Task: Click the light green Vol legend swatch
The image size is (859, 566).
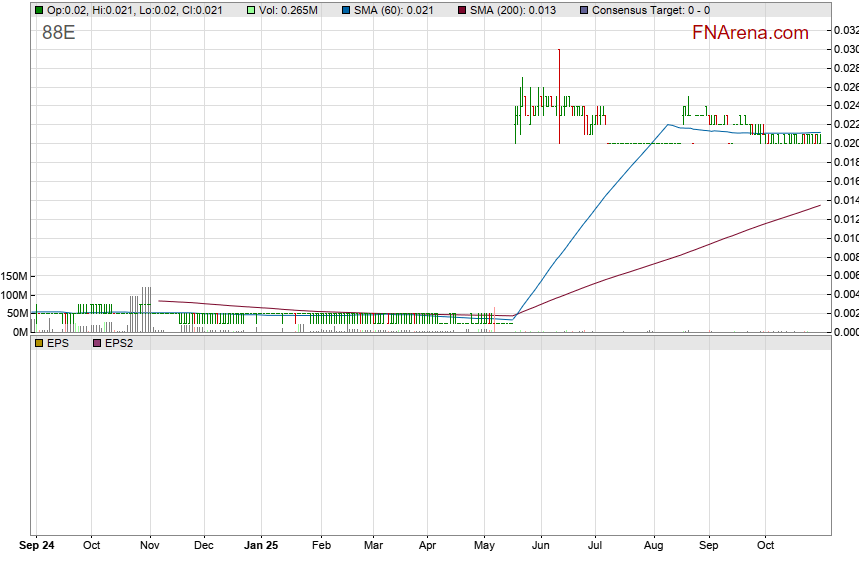Action: pos(251,10)
